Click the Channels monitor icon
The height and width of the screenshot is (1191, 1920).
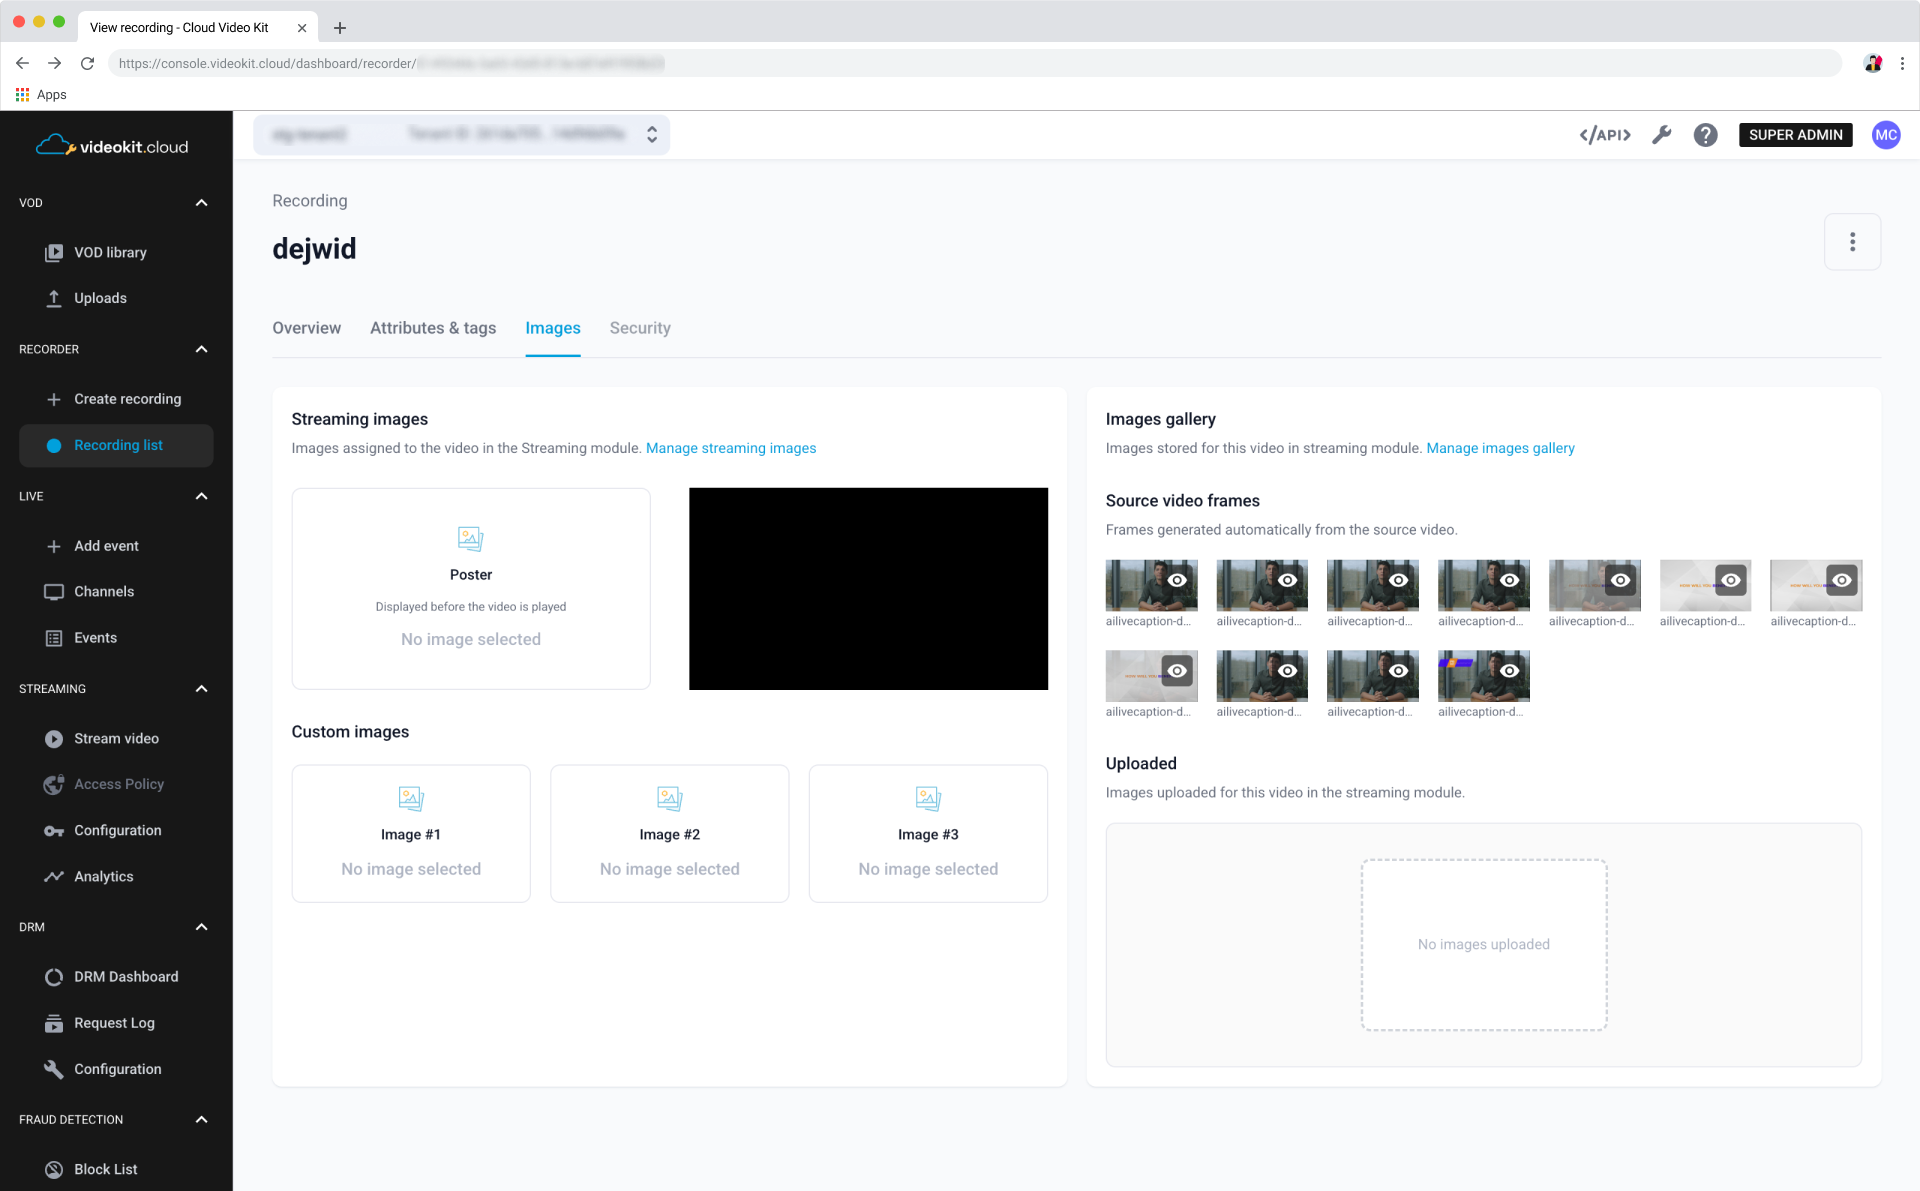pos(54,592)
